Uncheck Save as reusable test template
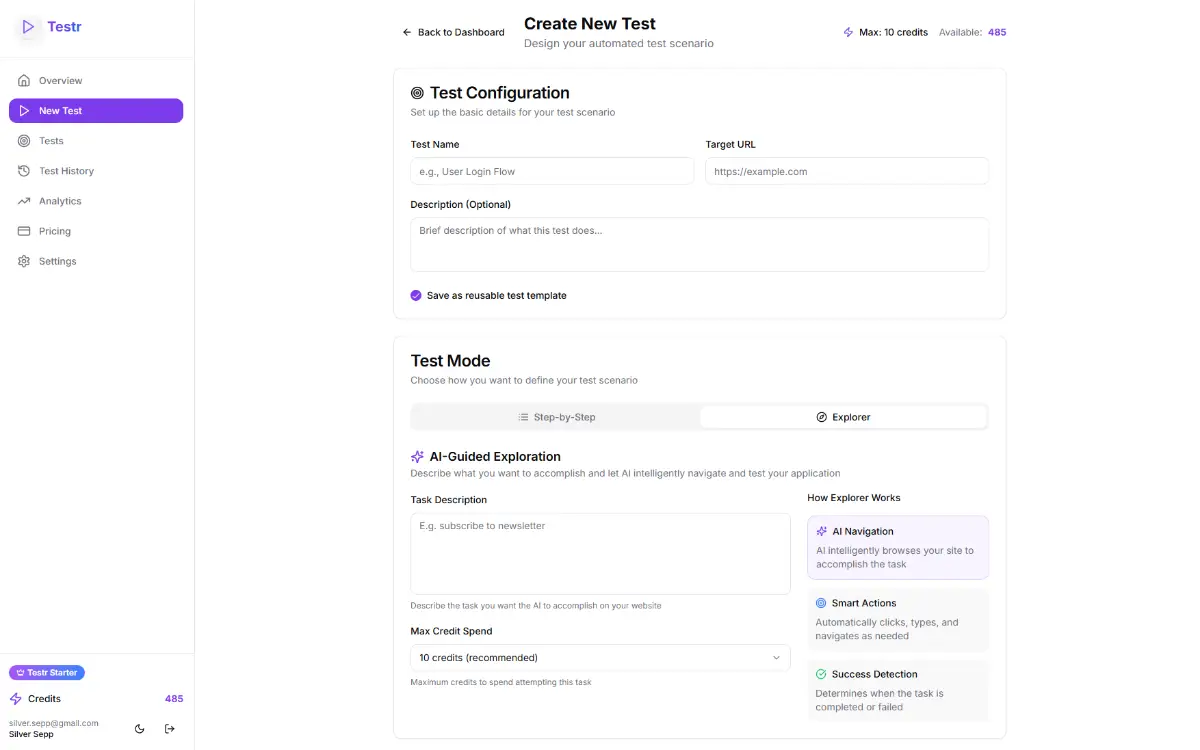1200x750 pixels. click(x=416, y=296)
